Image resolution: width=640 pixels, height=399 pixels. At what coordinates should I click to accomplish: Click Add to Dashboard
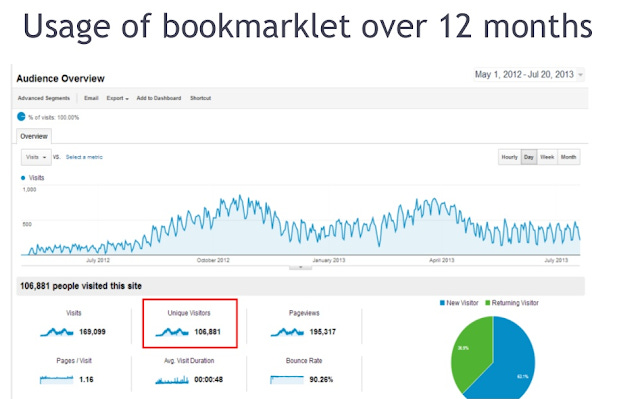pyautogui.click(x=159, y=98)
